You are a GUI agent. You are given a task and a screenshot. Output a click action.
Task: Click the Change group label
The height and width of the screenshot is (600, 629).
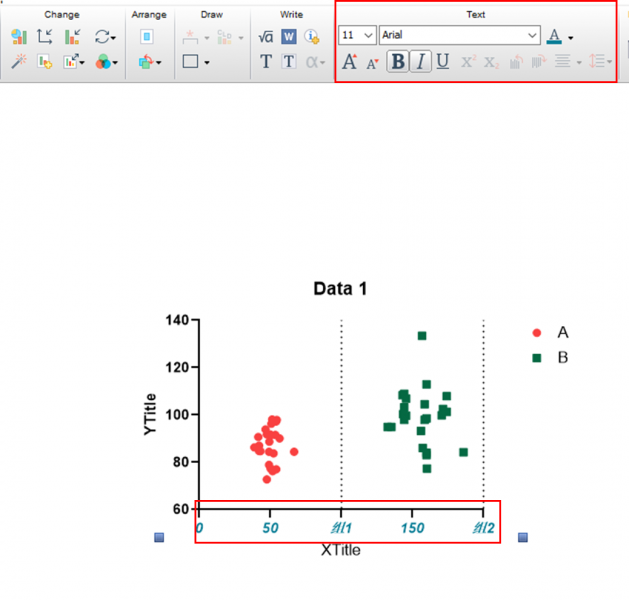[x=62, y=15]
